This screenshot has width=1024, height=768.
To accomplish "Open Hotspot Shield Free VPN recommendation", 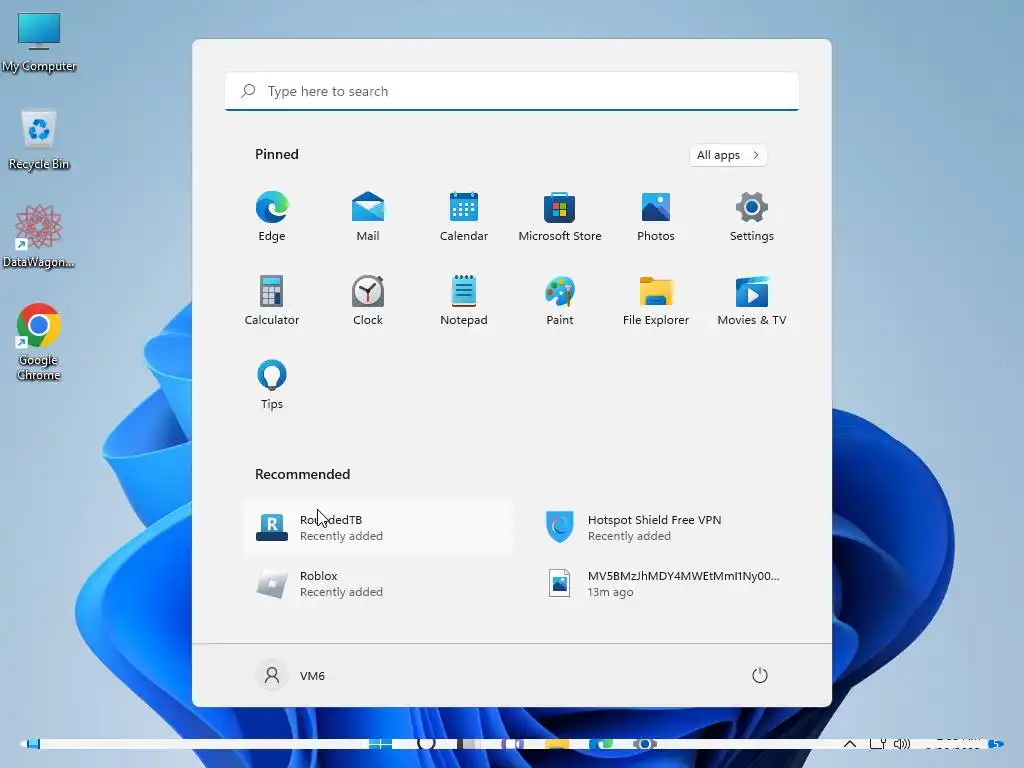I will click(x=666, y=528).
